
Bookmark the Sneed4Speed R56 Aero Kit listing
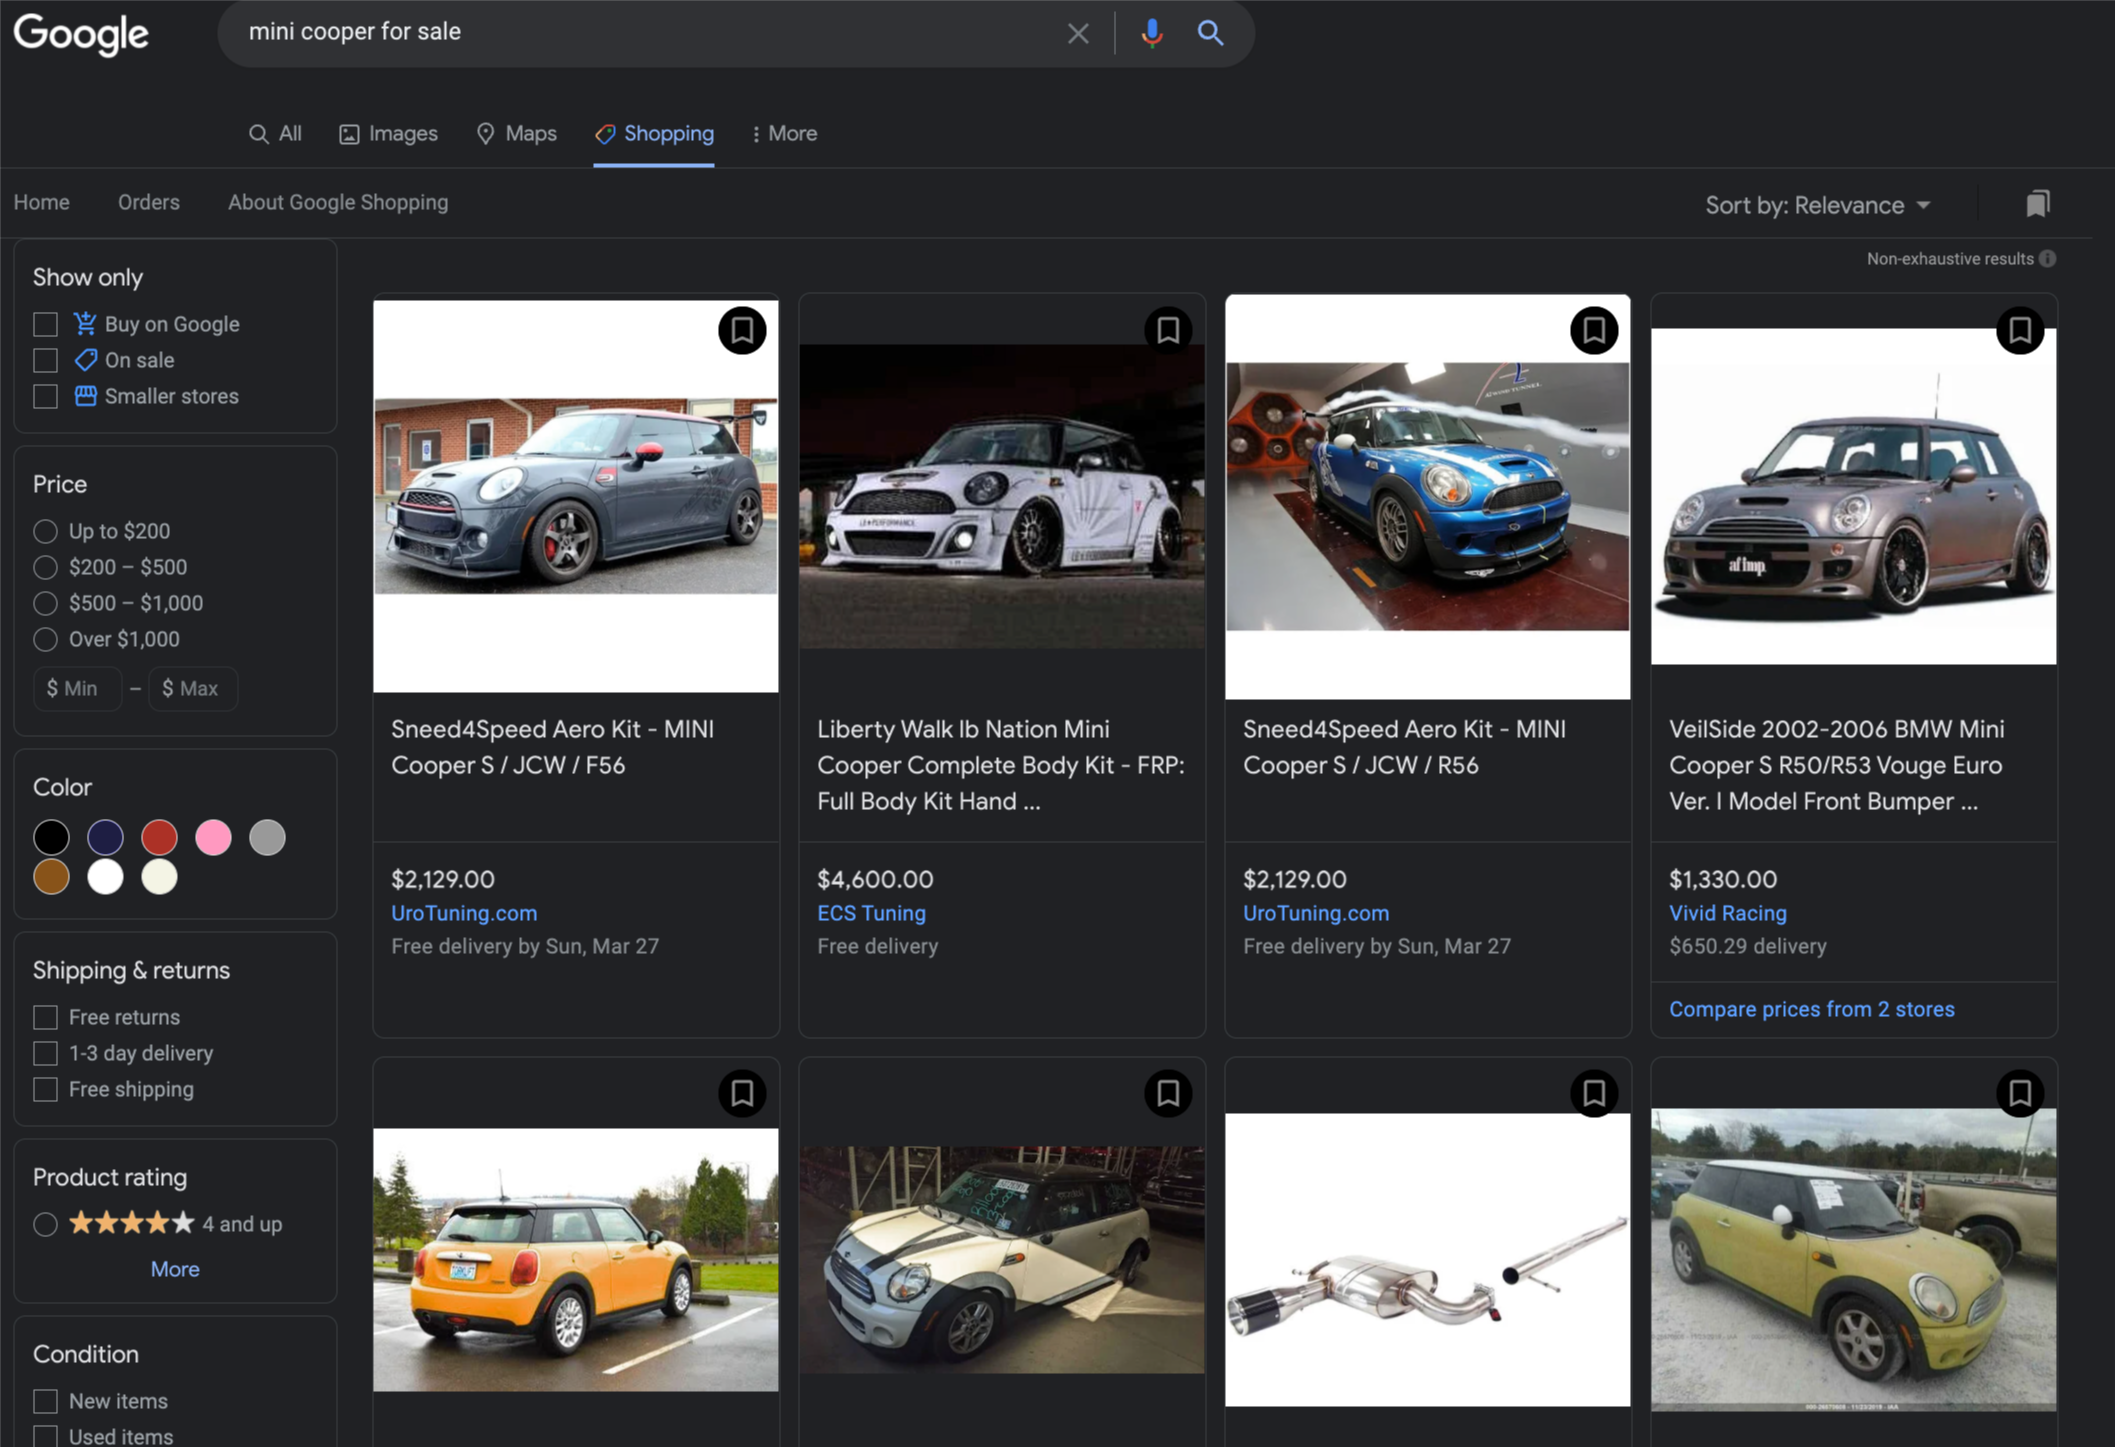[x=1594, y=330]
